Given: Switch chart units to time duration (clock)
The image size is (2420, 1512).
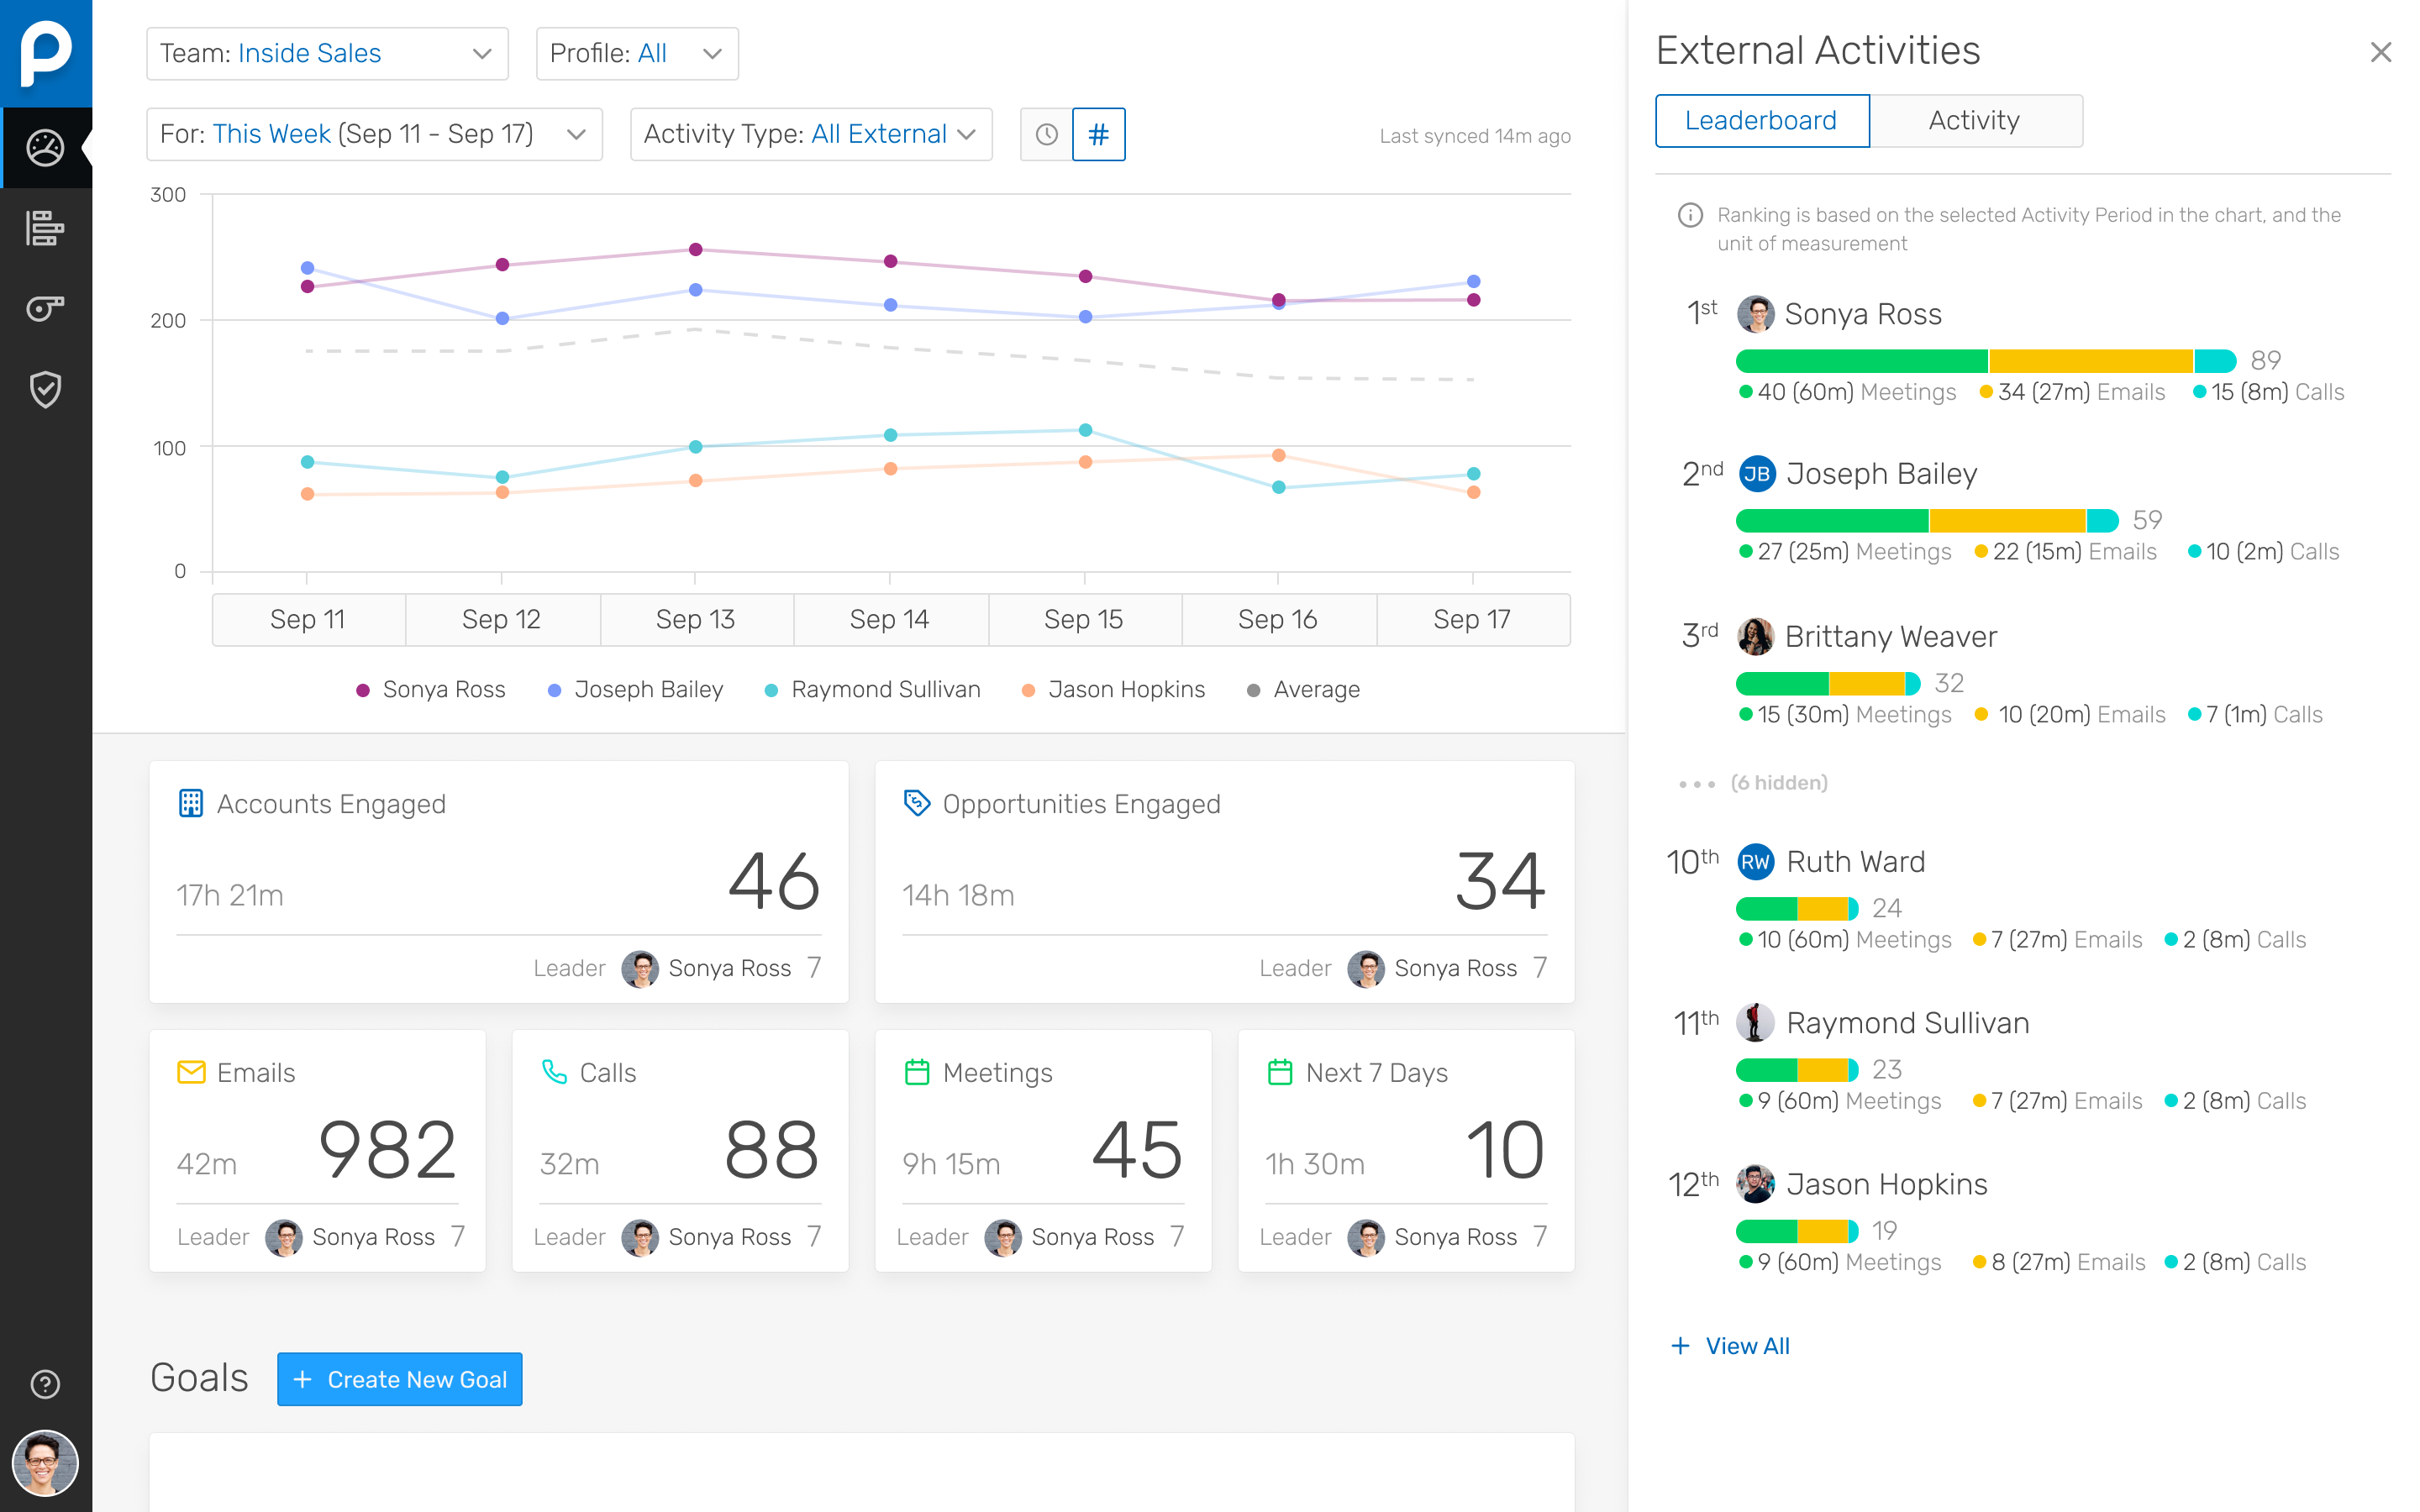Looking at the screenshot, I should [x=1046, y=134].
